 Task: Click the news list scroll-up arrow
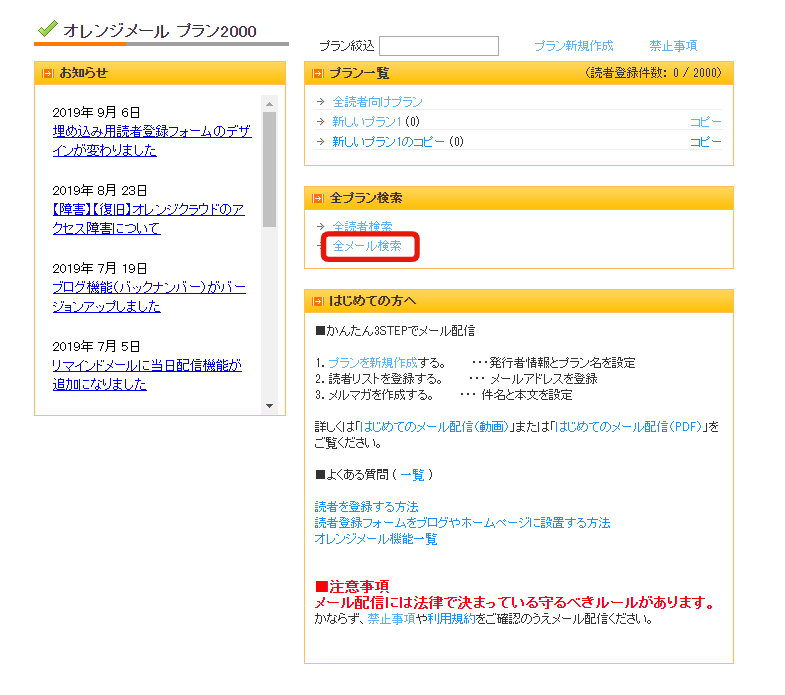pos(269,104)
